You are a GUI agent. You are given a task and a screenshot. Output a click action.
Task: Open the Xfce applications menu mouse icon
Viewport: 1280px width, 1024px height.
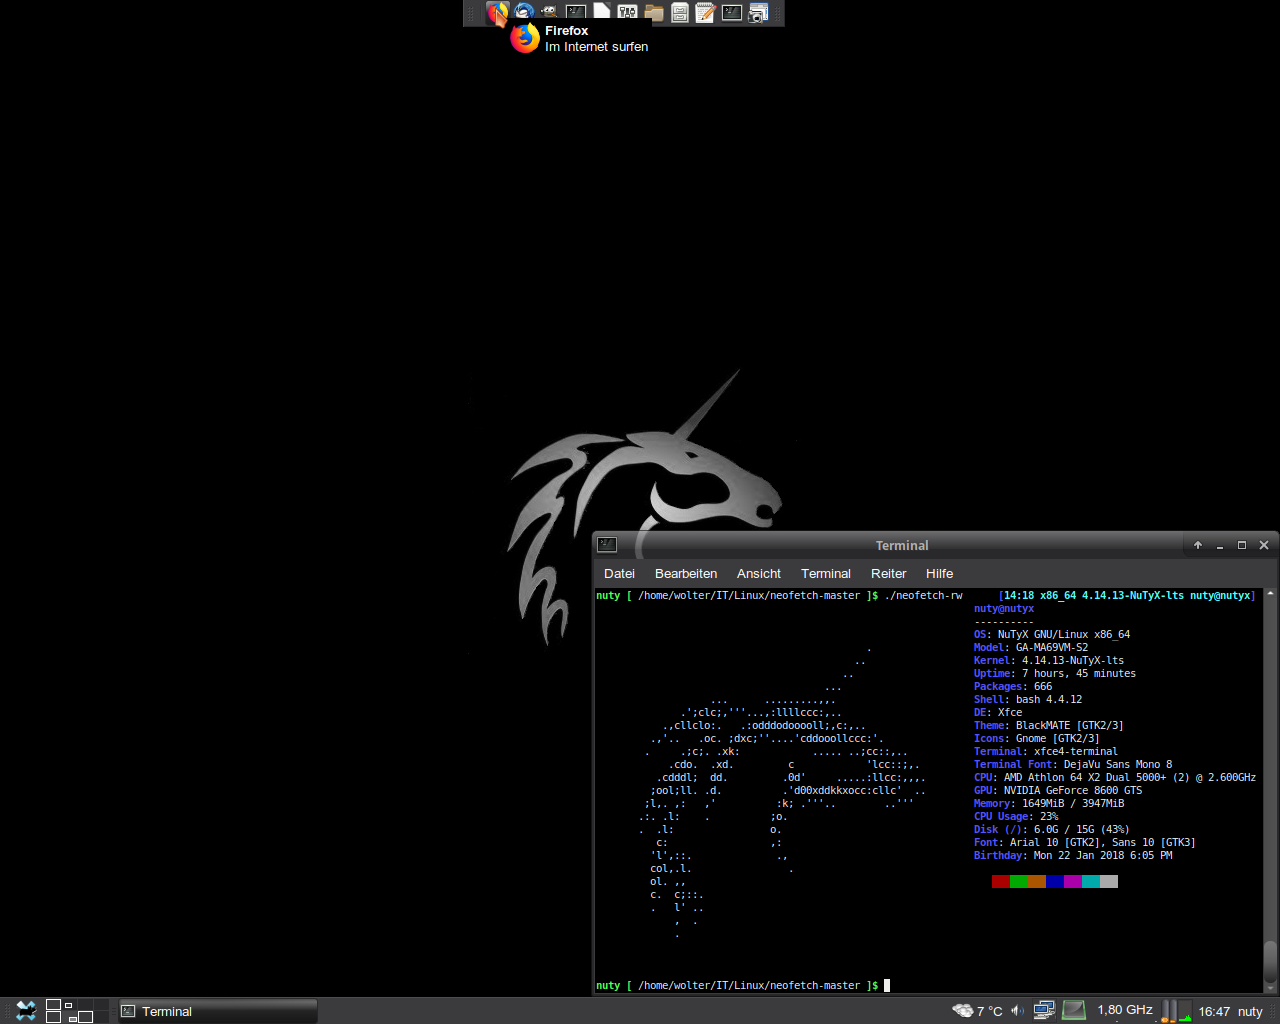26,1011
